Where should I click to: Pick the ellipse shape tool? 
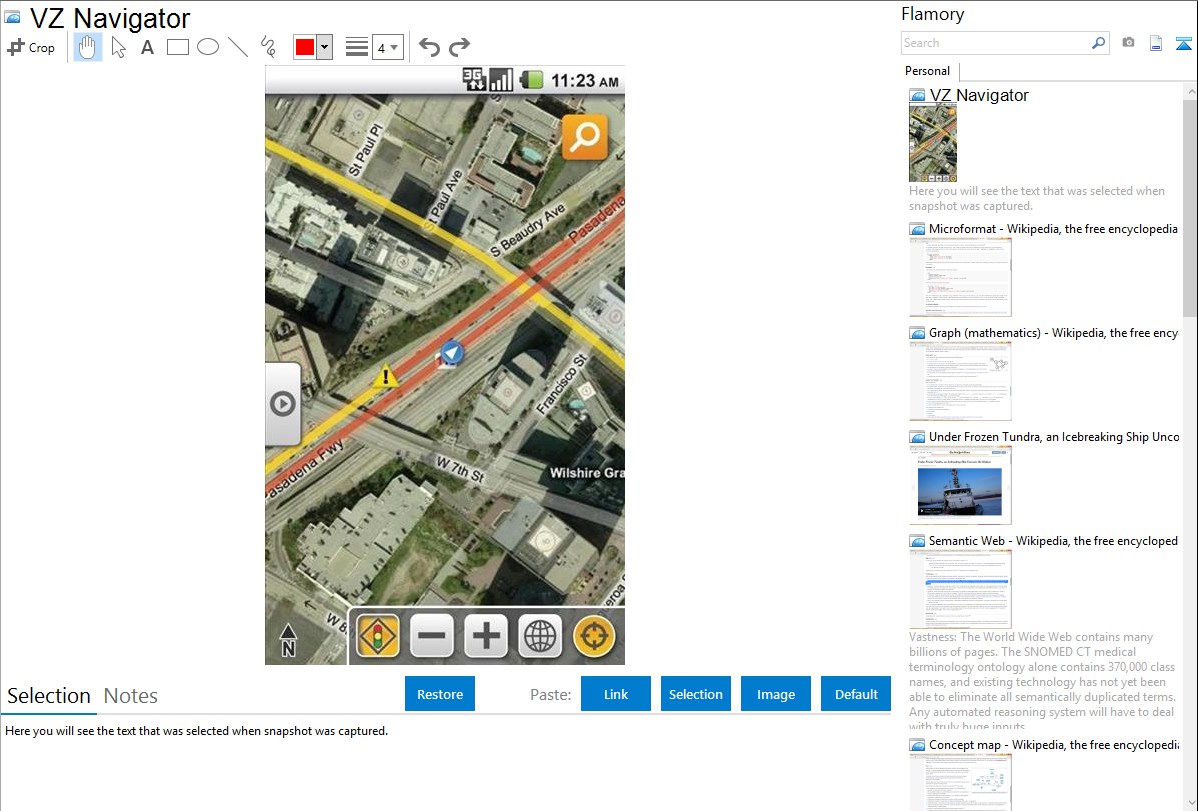point(208,47)
